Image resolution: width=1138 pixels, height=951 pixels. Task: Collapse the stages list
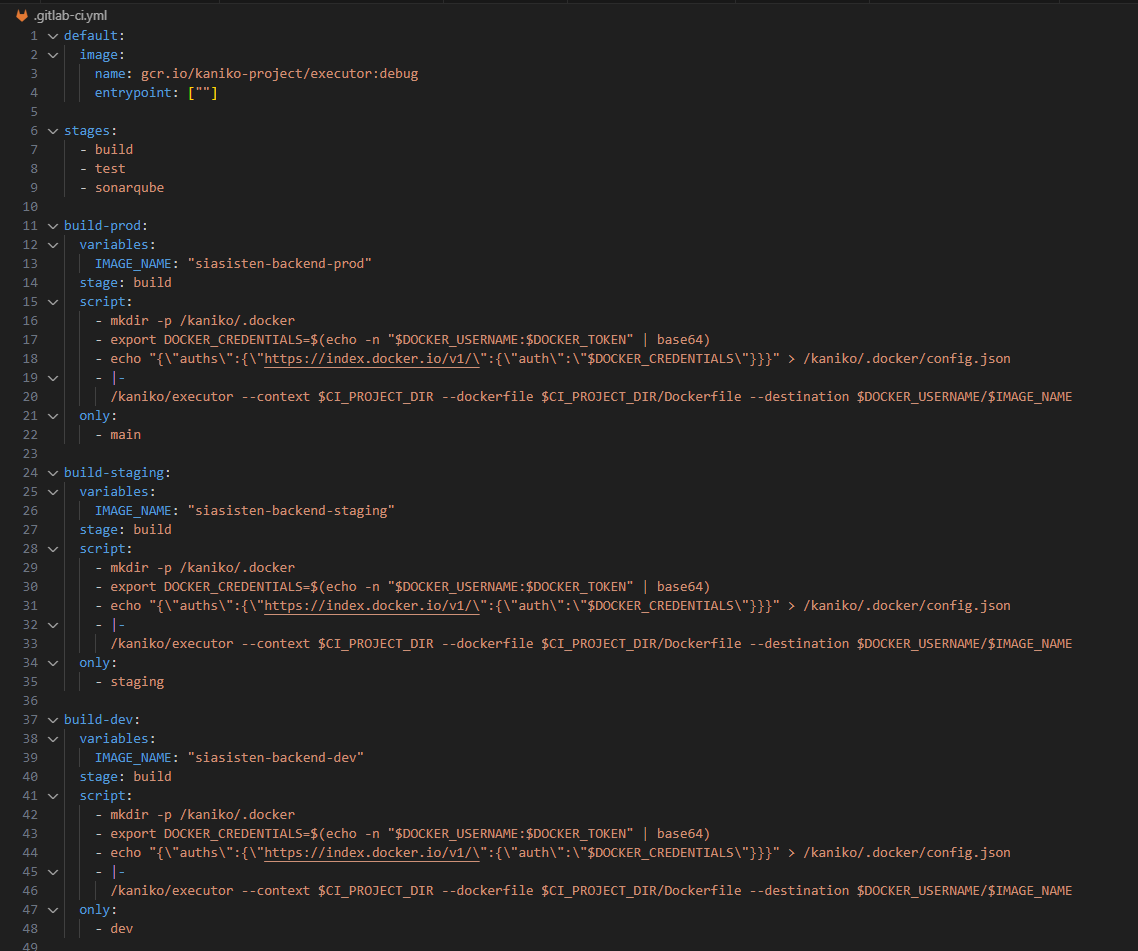pos(52,130)
